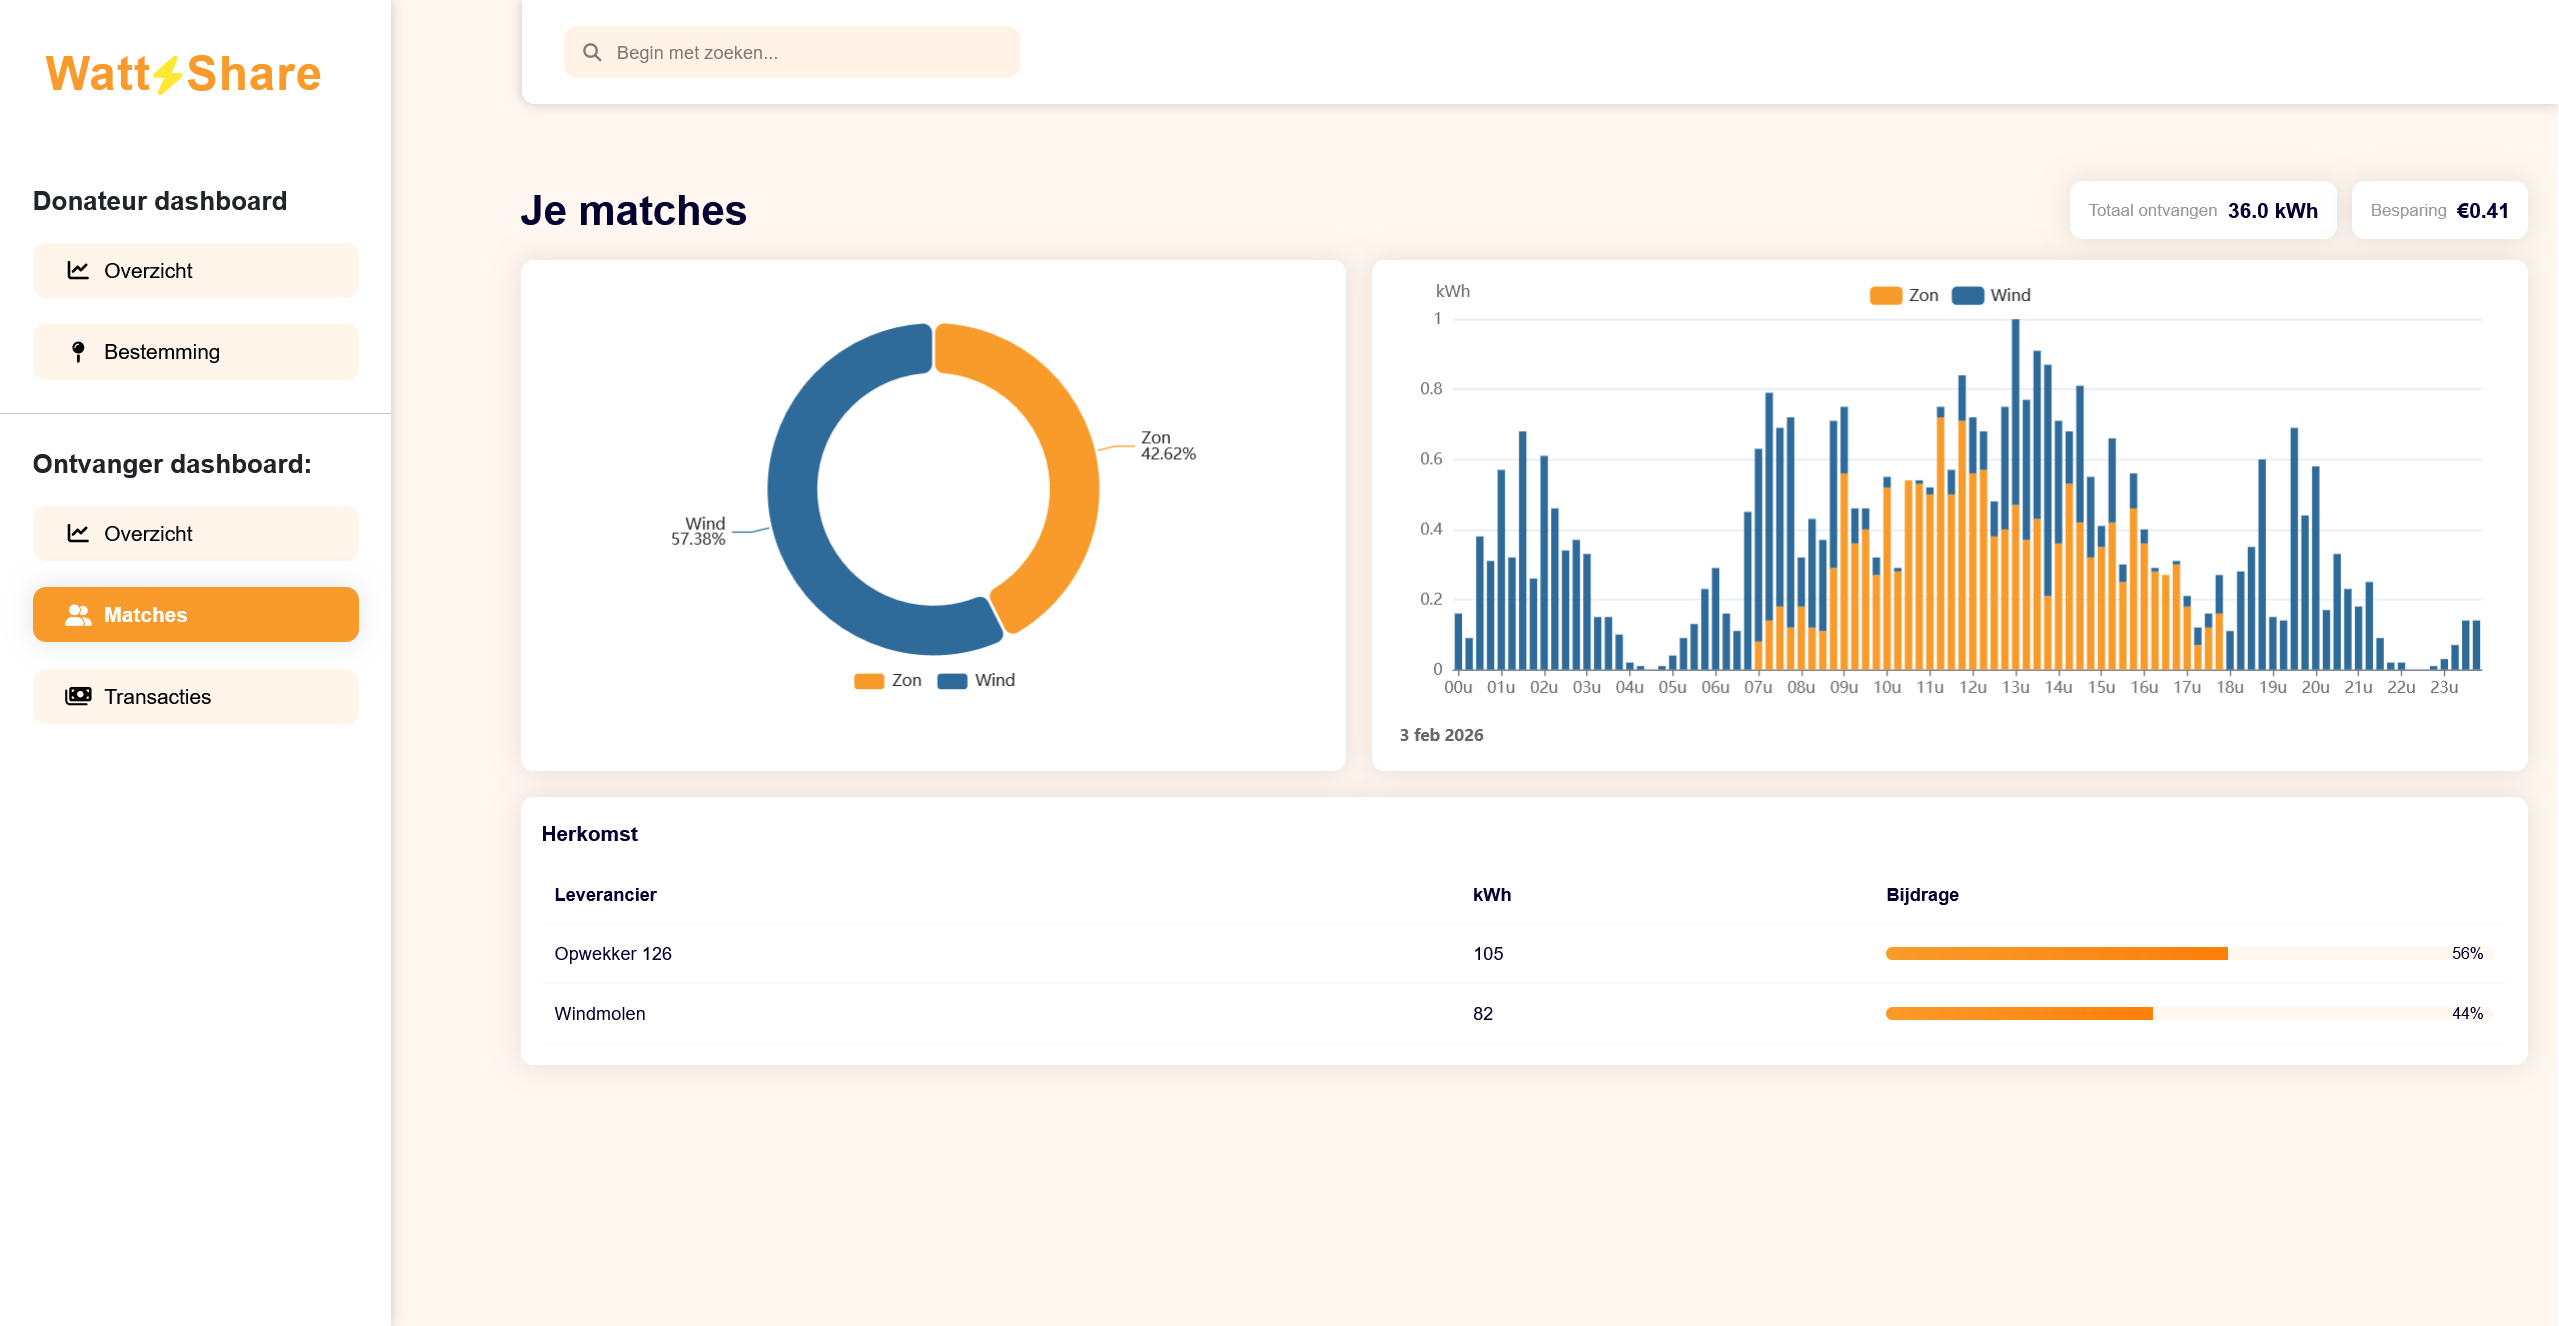
Task: Click the Bestemming pin icon
Action: (78, 352)
